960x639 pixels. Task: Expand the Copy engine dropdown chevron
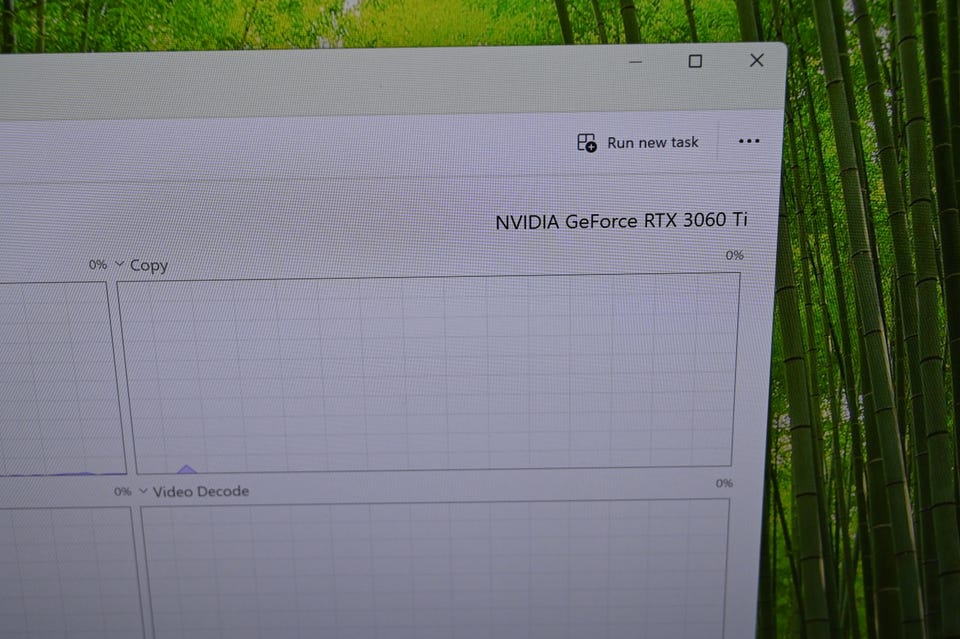tap(120, 265)
